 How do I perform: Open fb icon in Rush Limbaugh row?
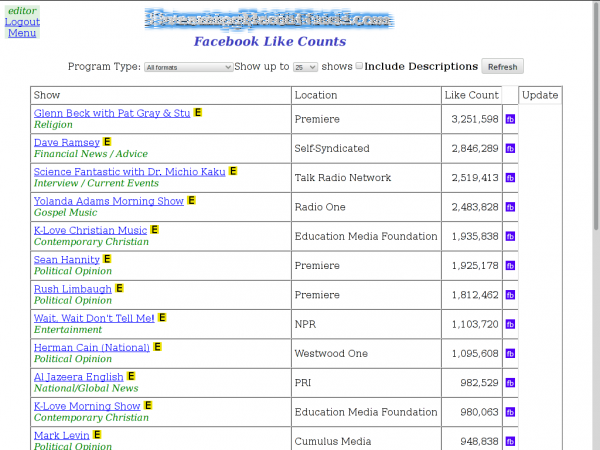click(x=510, y=295)
